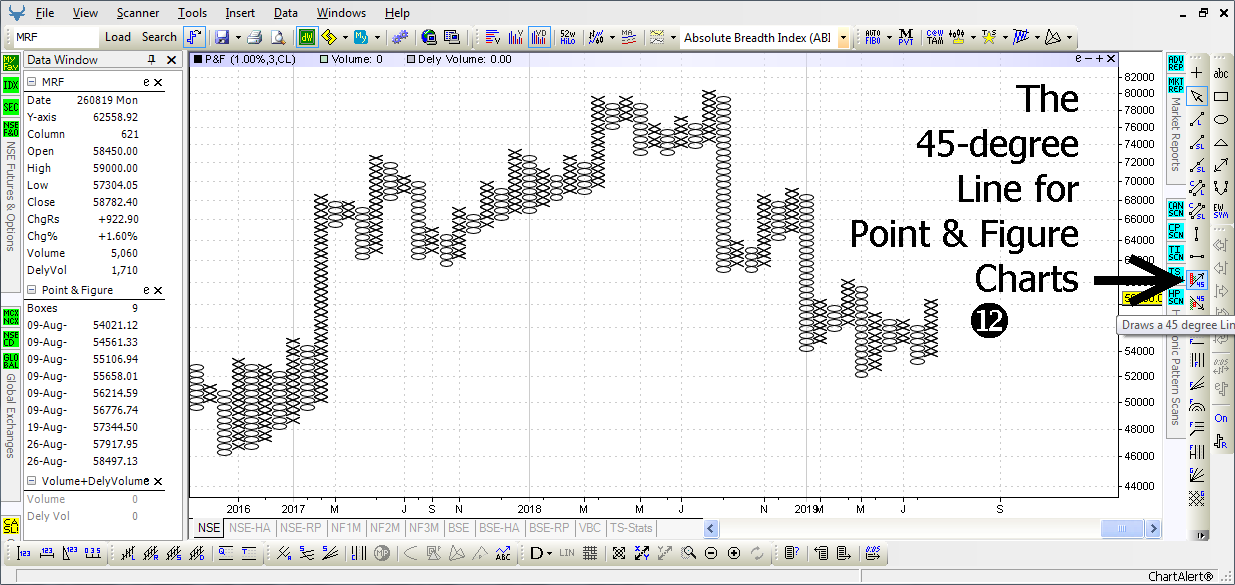Screen dimensions: 1235x585
Task: Open the Market Reports side tab
Action: (1175, 134)
